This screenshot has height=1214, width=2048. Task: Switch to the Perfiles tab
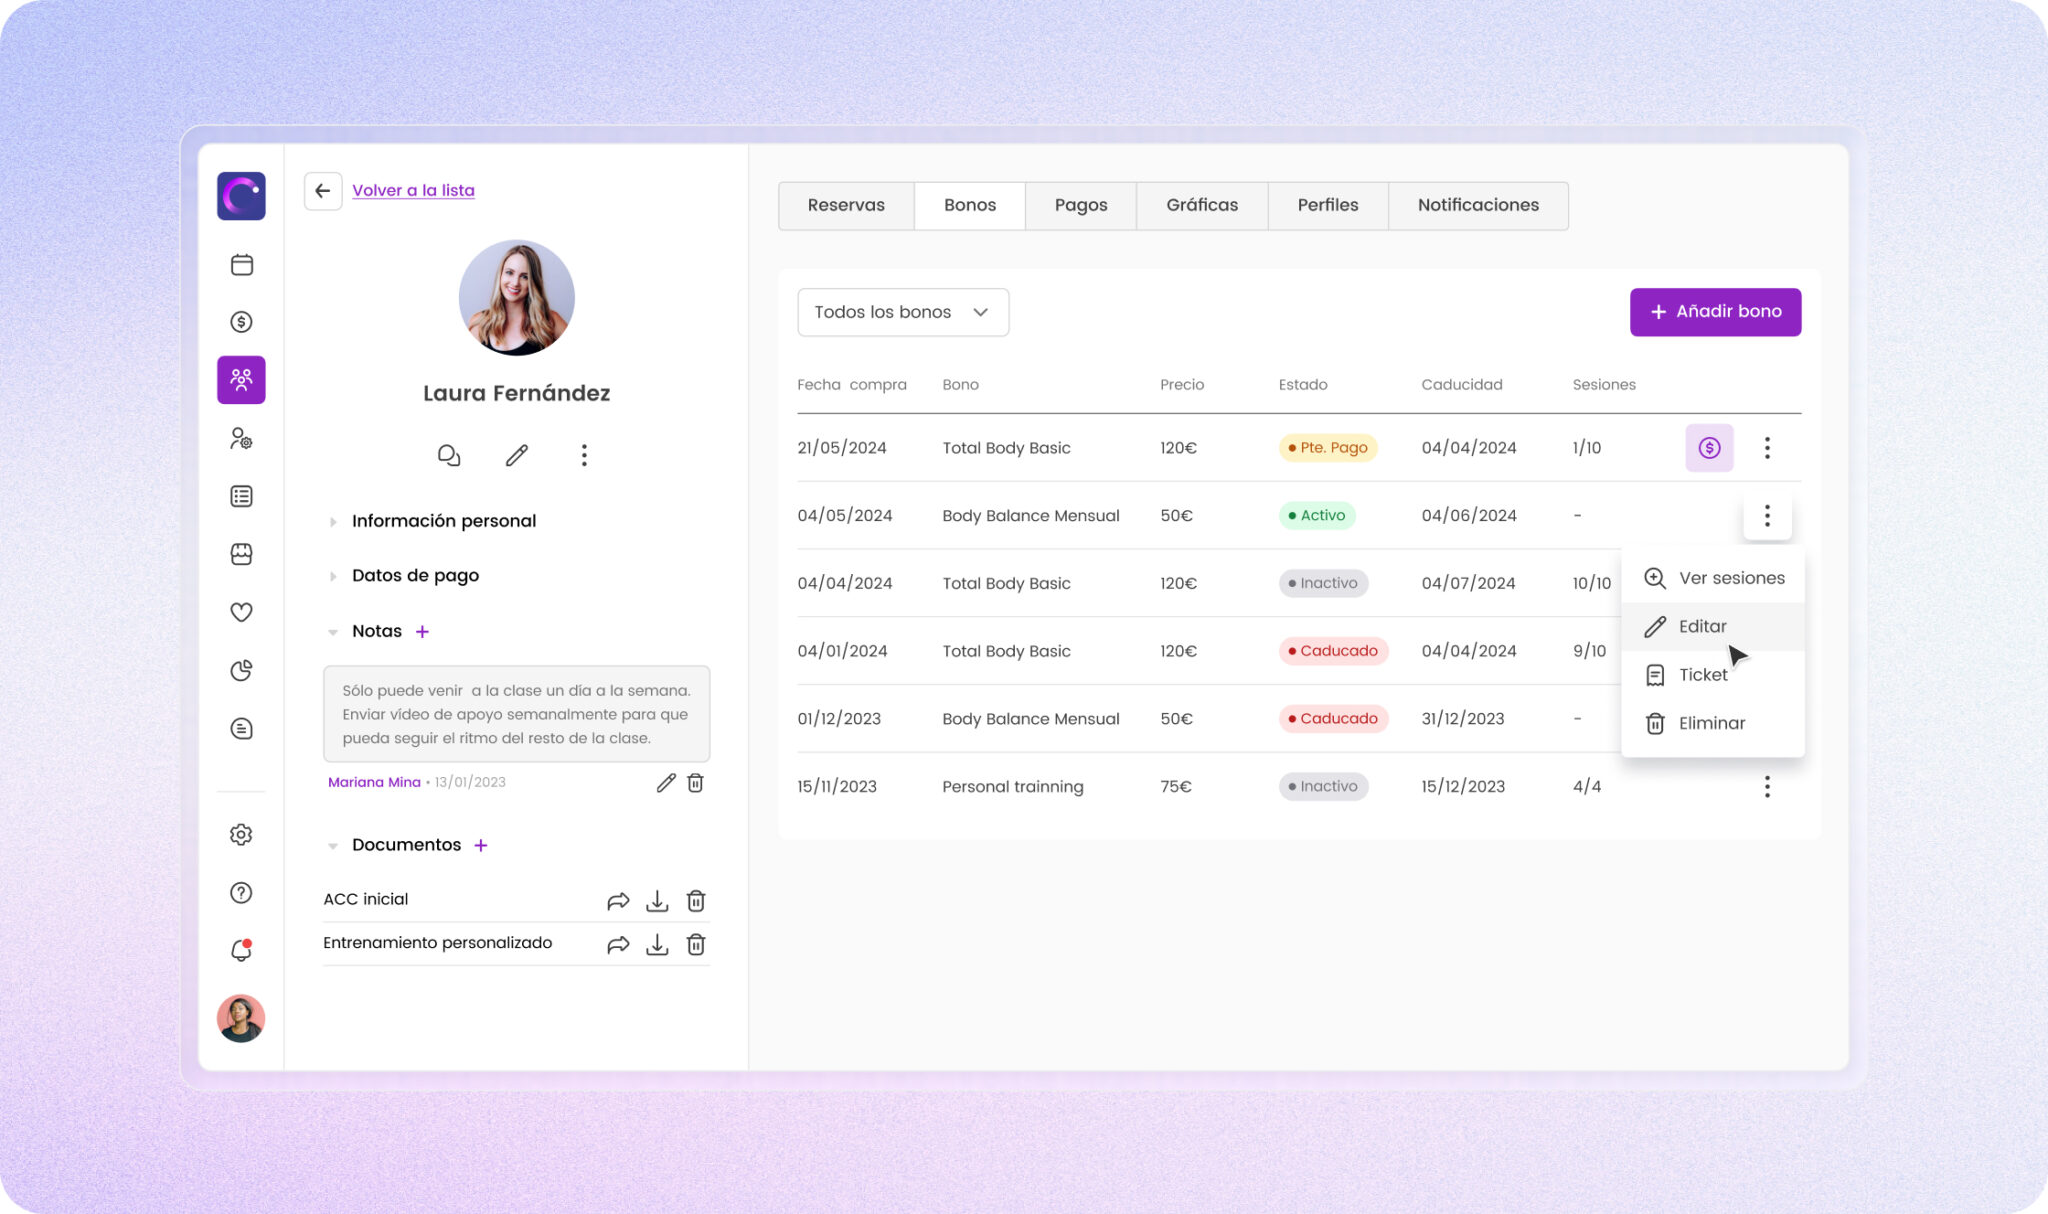point(1328,205)
